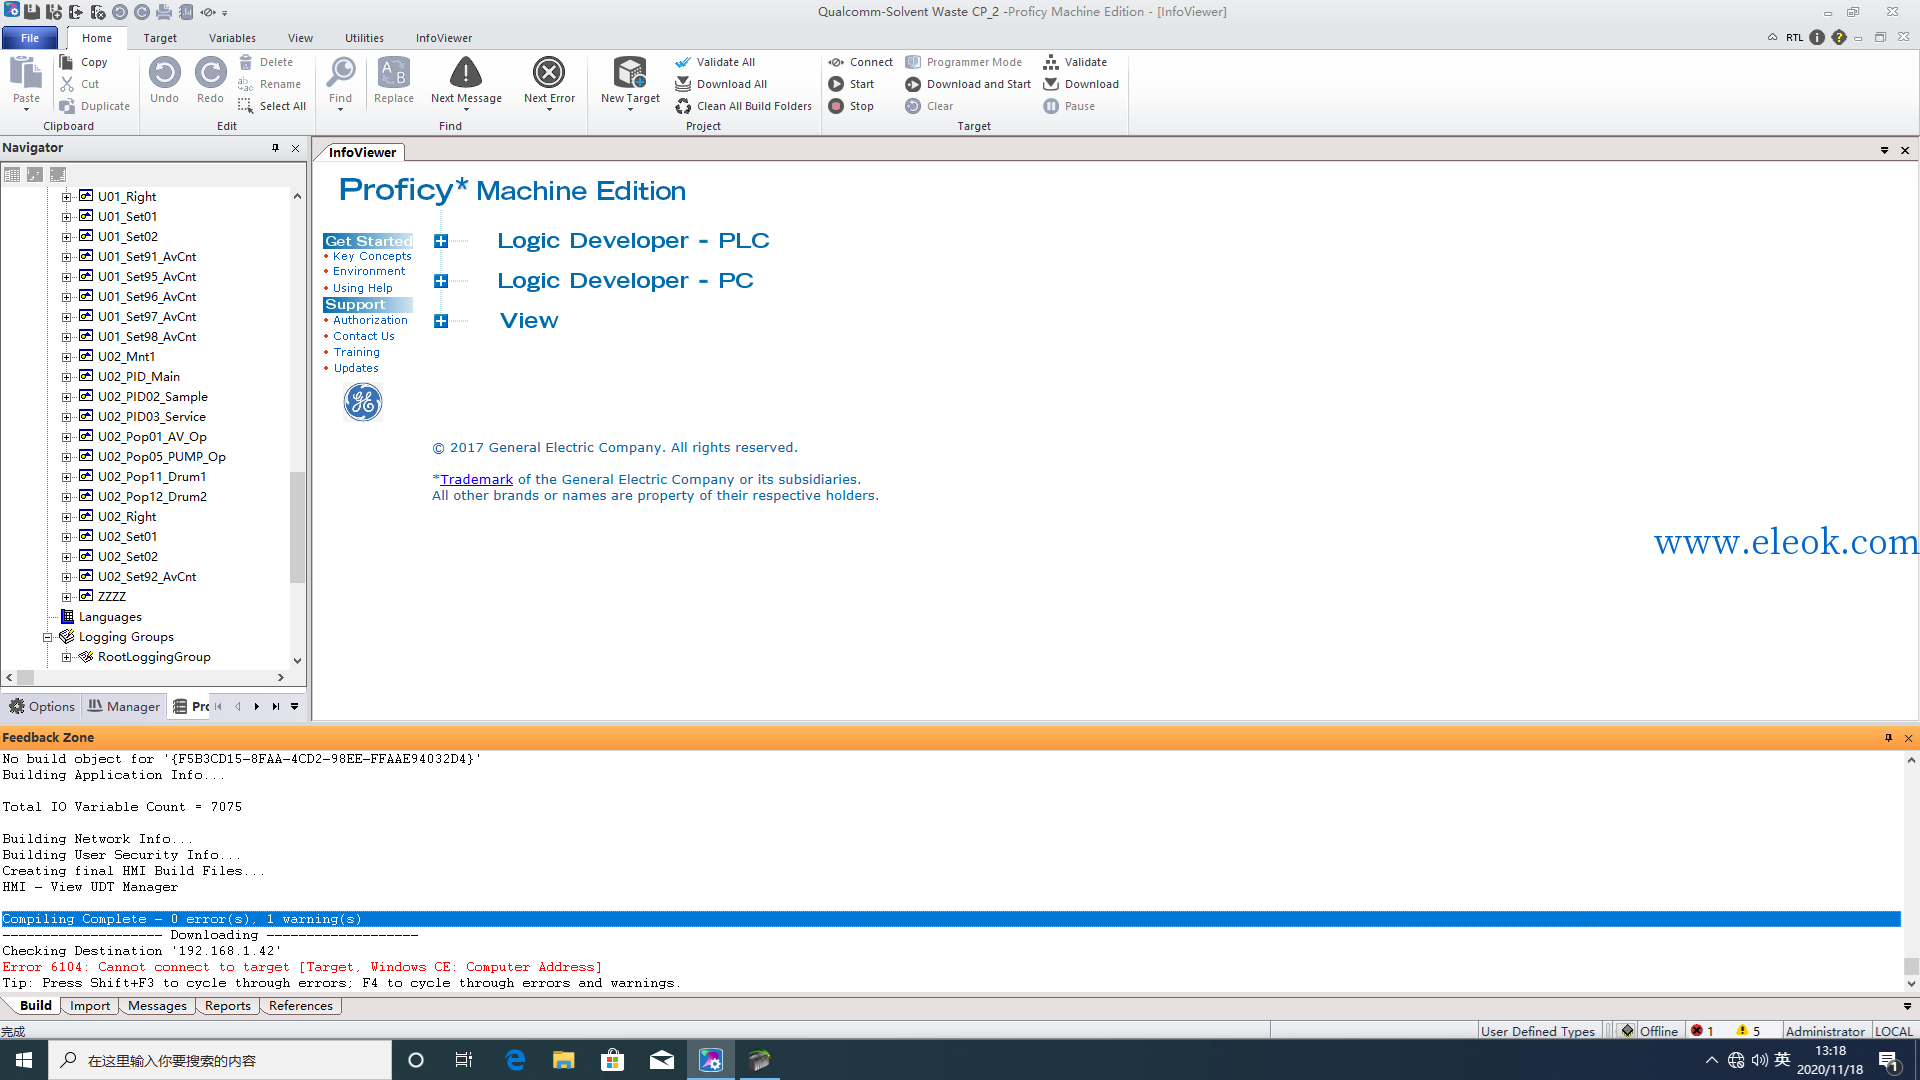
Task: Open the Utilities ribbon tab
Action: (364, 38)
